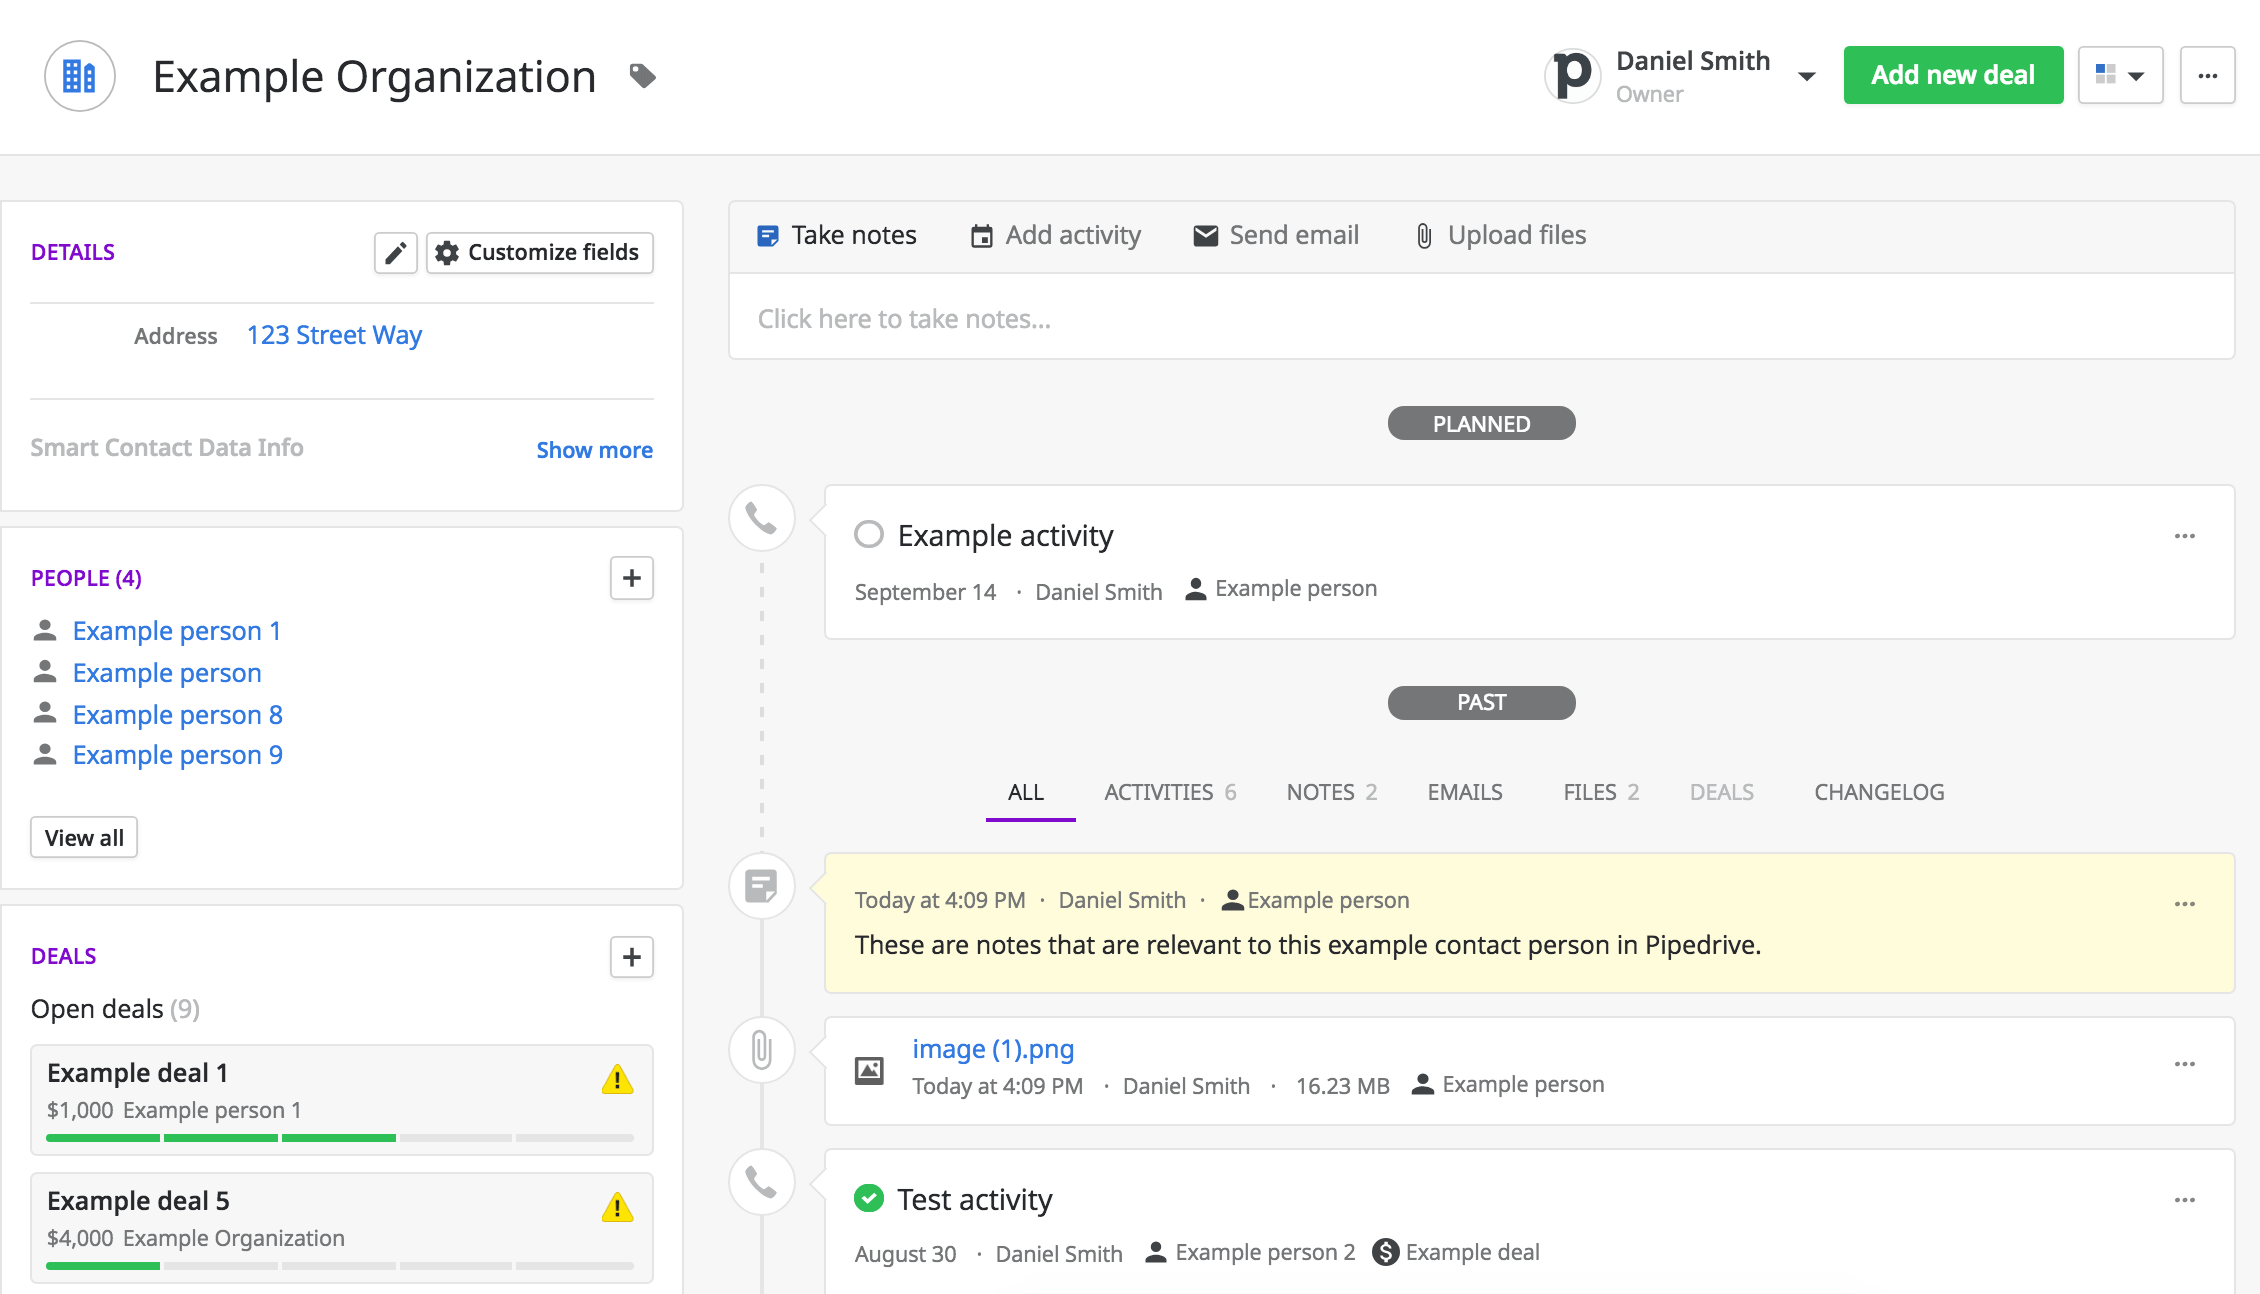Add a person with the People plus button

point(632,578)
